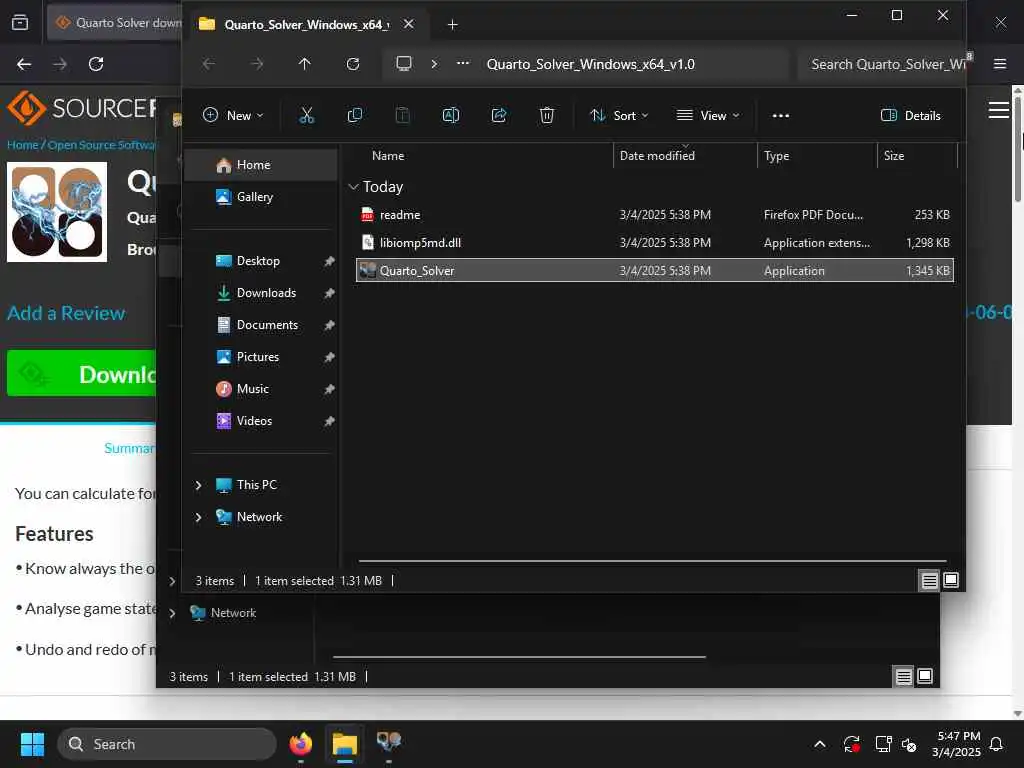The width and height of the screenshot is (1024, 768).
Task: Click the browser reload button
Action: [96, 64]
